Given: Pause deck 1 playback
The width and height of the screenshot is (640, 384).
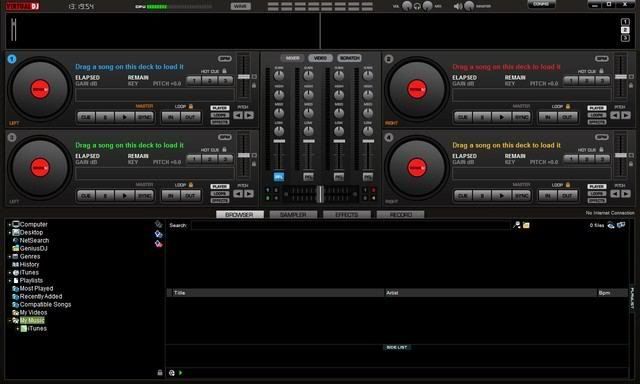Looking at the screenshot, I should [105, 117].
